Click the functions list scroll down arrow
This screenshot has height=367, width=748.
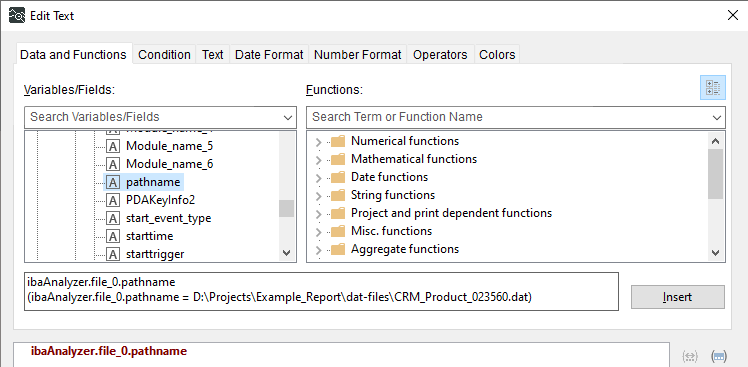(x=716, y=253)
